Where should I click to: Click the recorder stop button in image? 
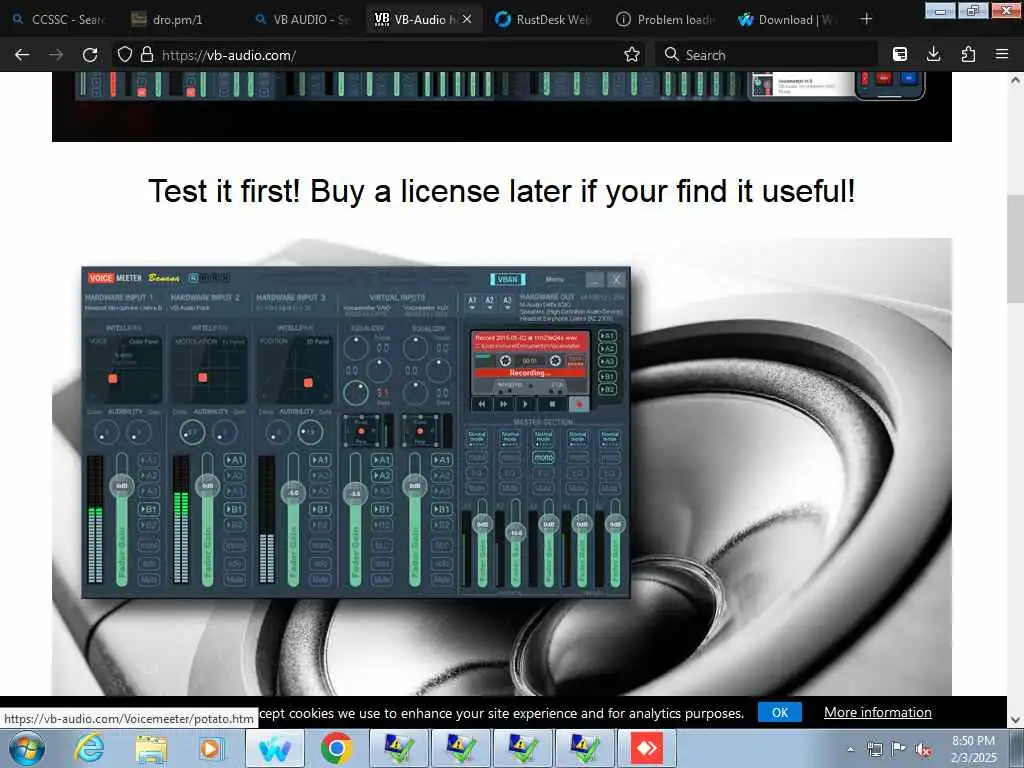[552, 404]
